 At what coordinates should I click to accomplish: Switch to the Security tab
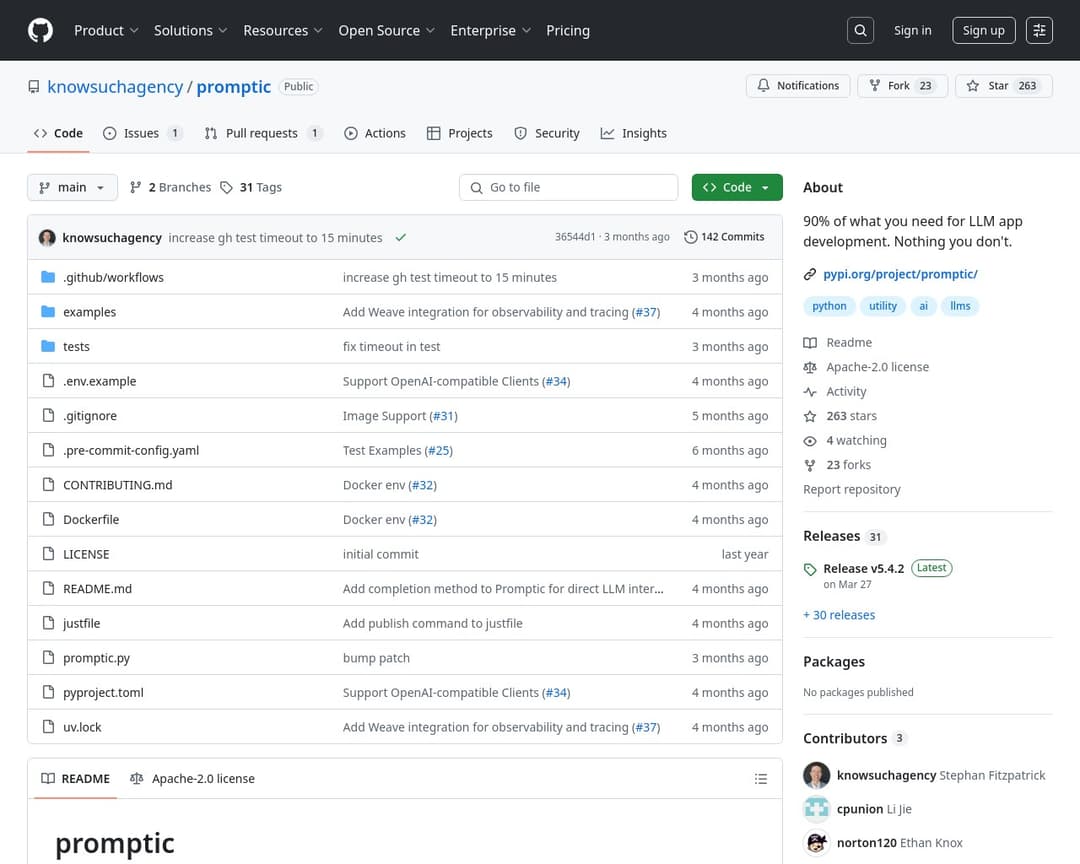547,134
